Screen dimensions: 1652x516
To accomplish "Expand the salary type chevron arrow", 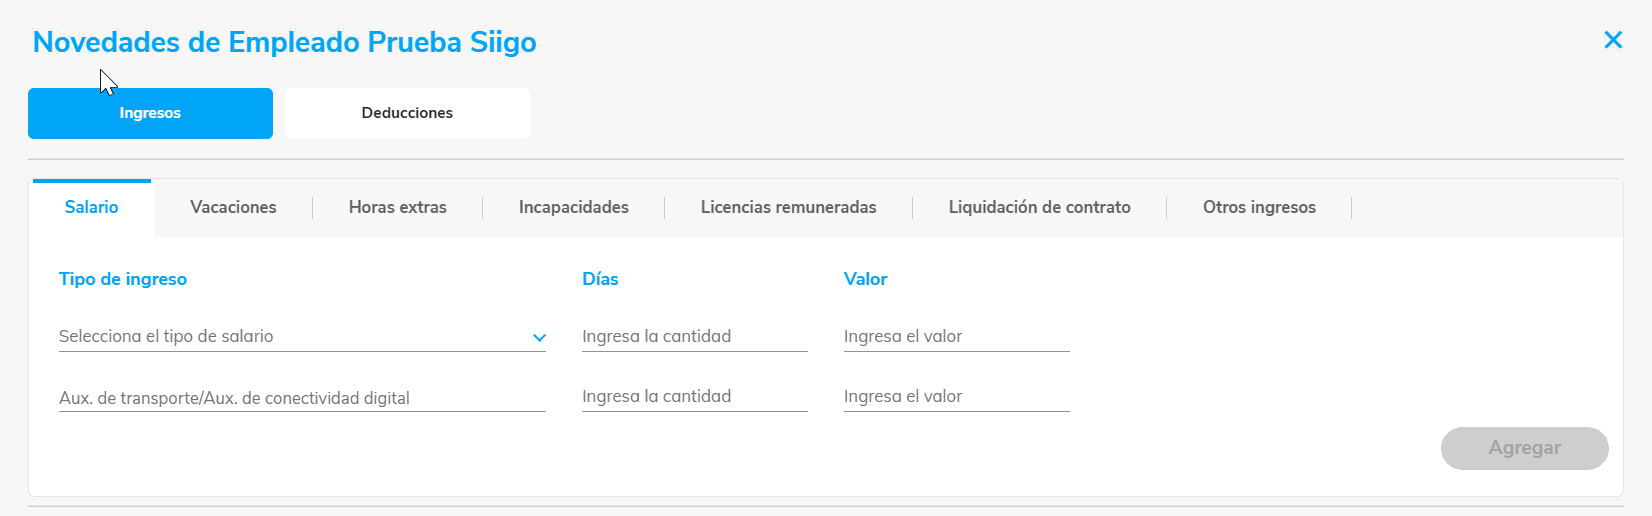I will pos(539,338).
